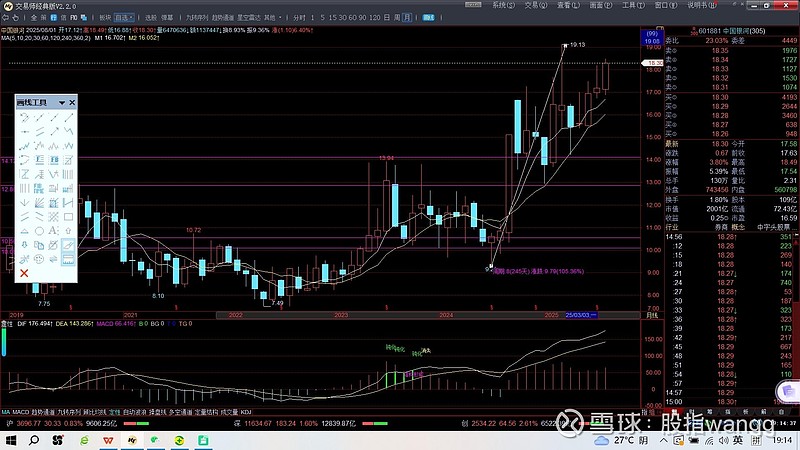Screen dimensions: 800x450
Task: Select the rectangle drawing tool
Action: pos(68,217)
